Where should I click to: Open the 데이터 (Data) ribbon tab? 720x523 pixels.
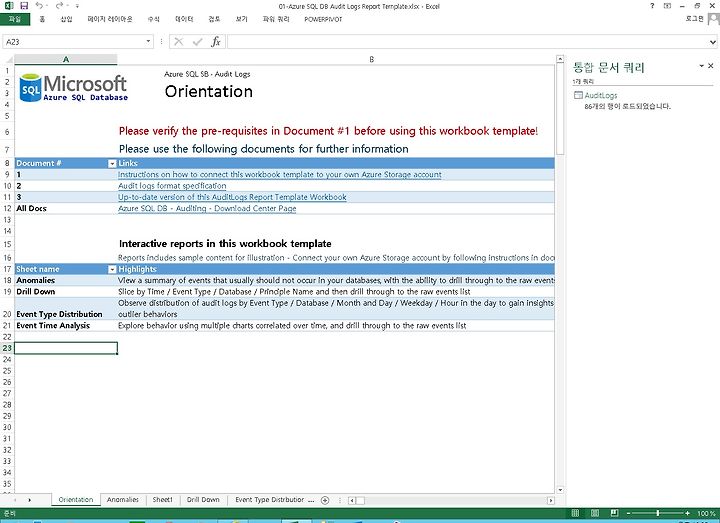184,19
